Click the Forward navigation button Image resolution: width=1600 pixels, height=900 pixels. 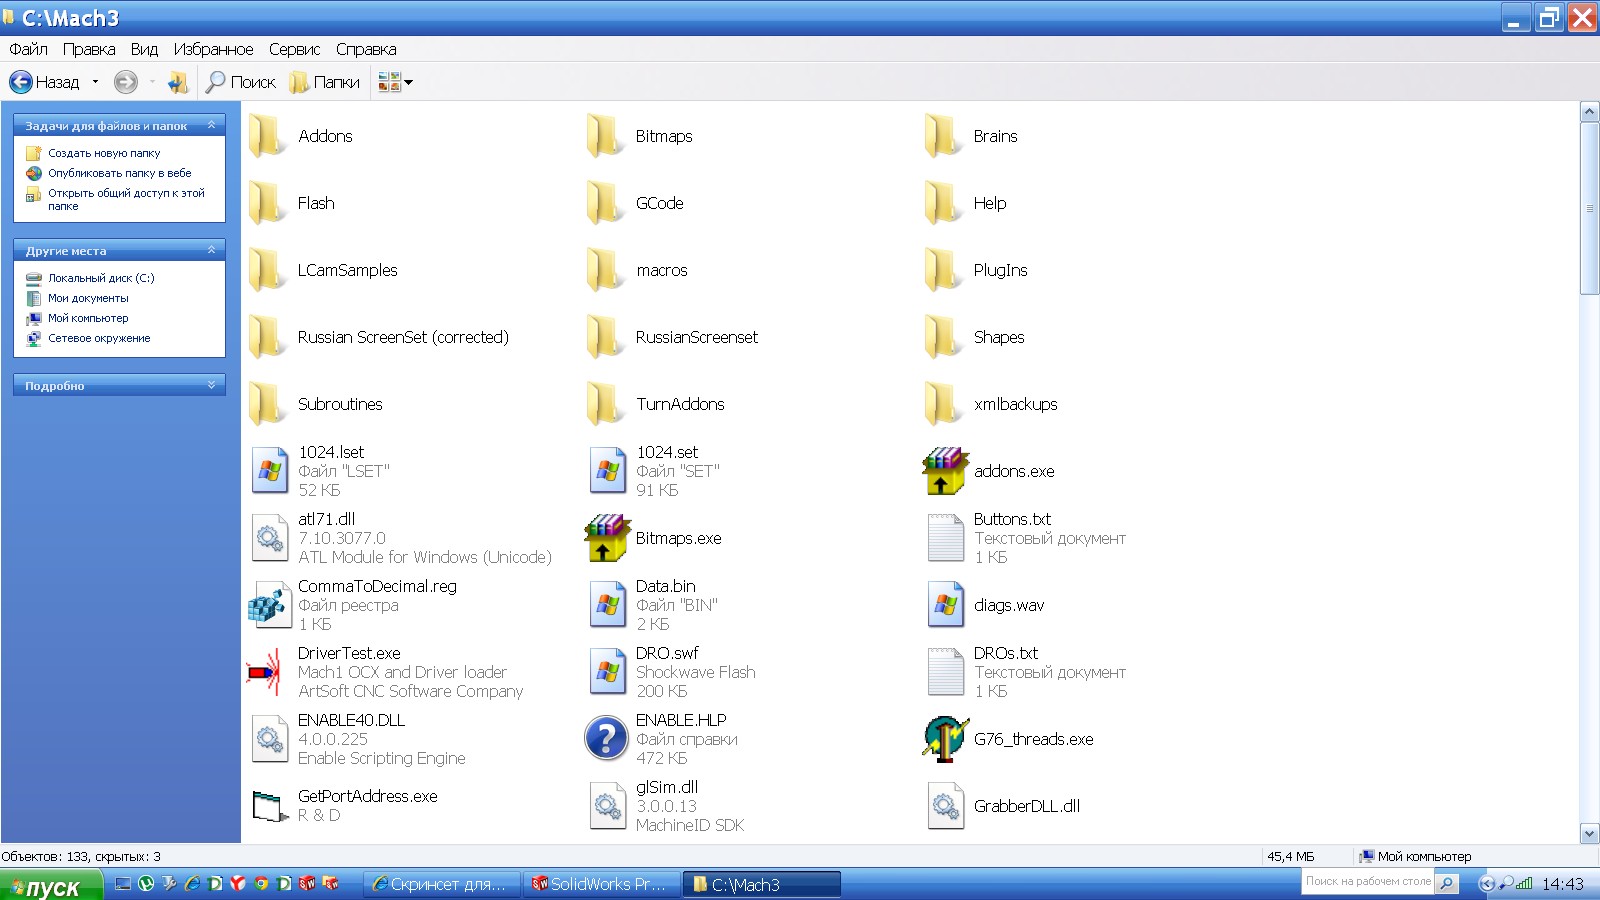tap(125, 82)
